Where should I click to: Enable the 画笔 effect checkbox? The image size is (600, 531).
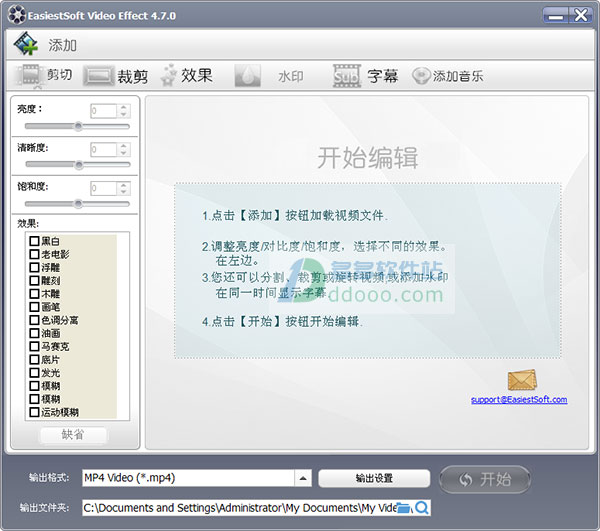point(34,307)
